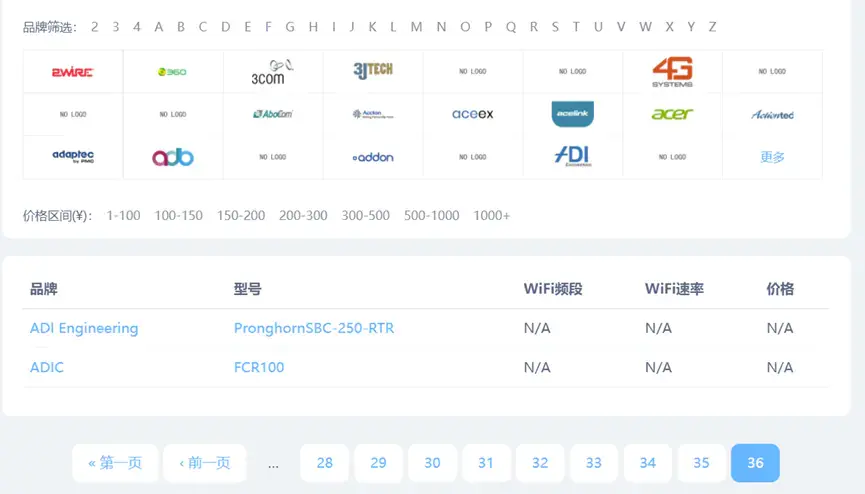Pick the 1-100 price range
This screenshot has height=494, width=865.
pos(124,215)
